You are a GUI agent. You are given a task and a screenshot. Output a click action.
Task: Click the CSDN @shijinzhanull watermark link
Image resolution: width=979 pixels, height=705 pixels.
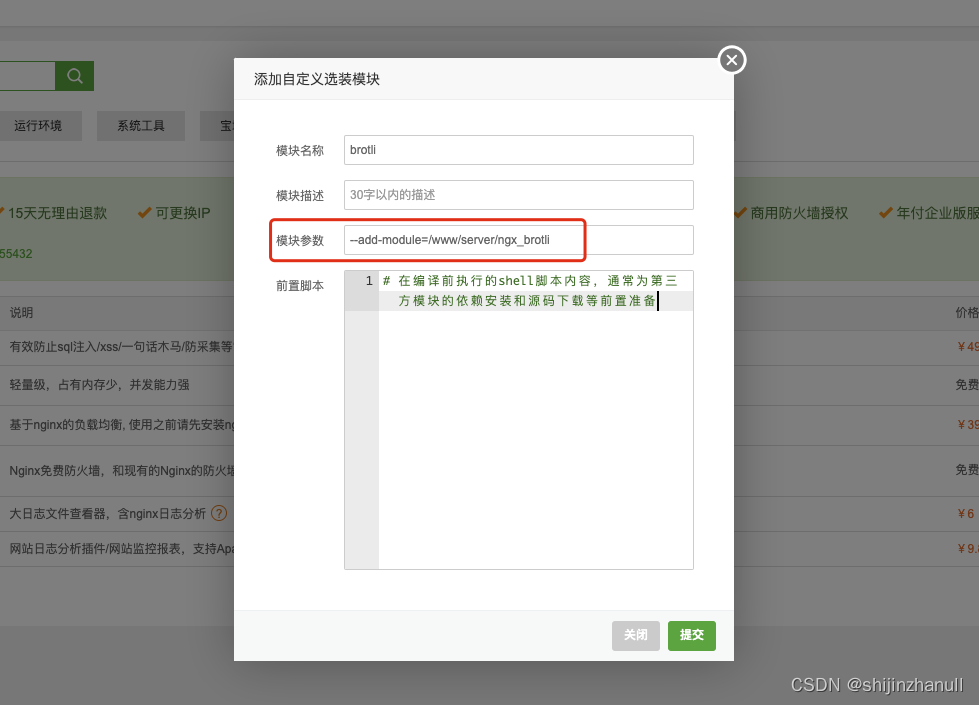[x=879, y=686]
